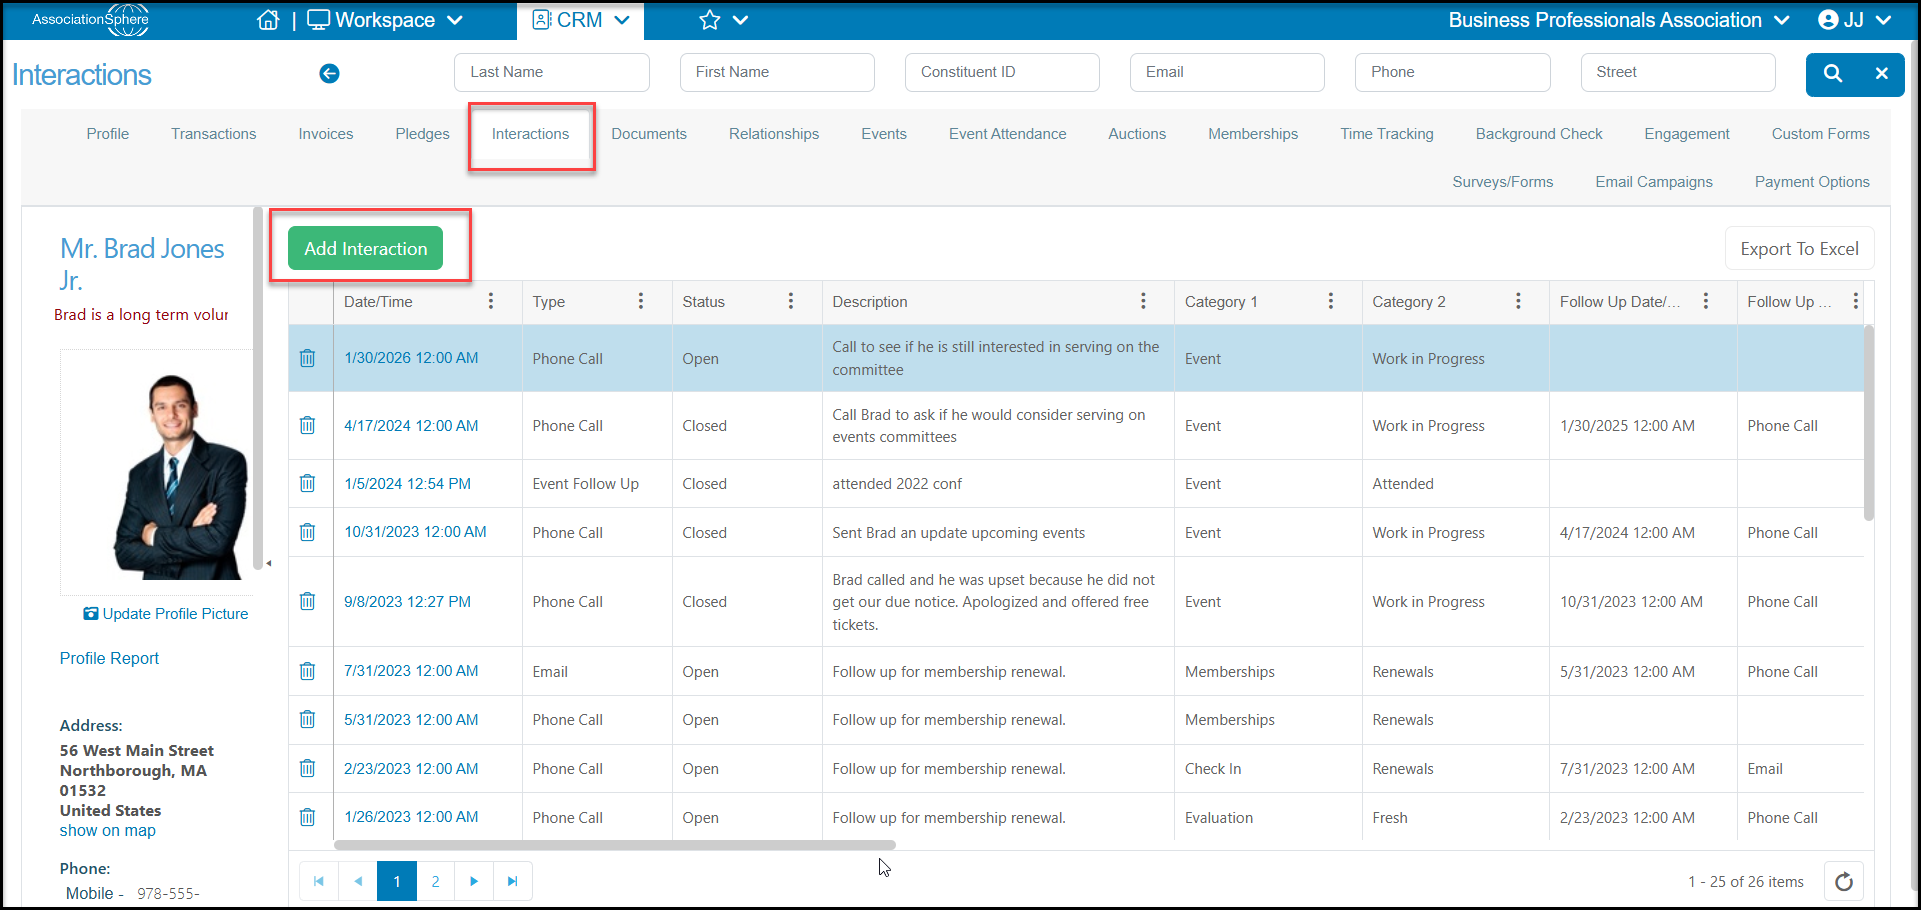Refresh the grid with the reload icon
Viewport: 1921px width, 910px height.
click(x=1844, y=881)
